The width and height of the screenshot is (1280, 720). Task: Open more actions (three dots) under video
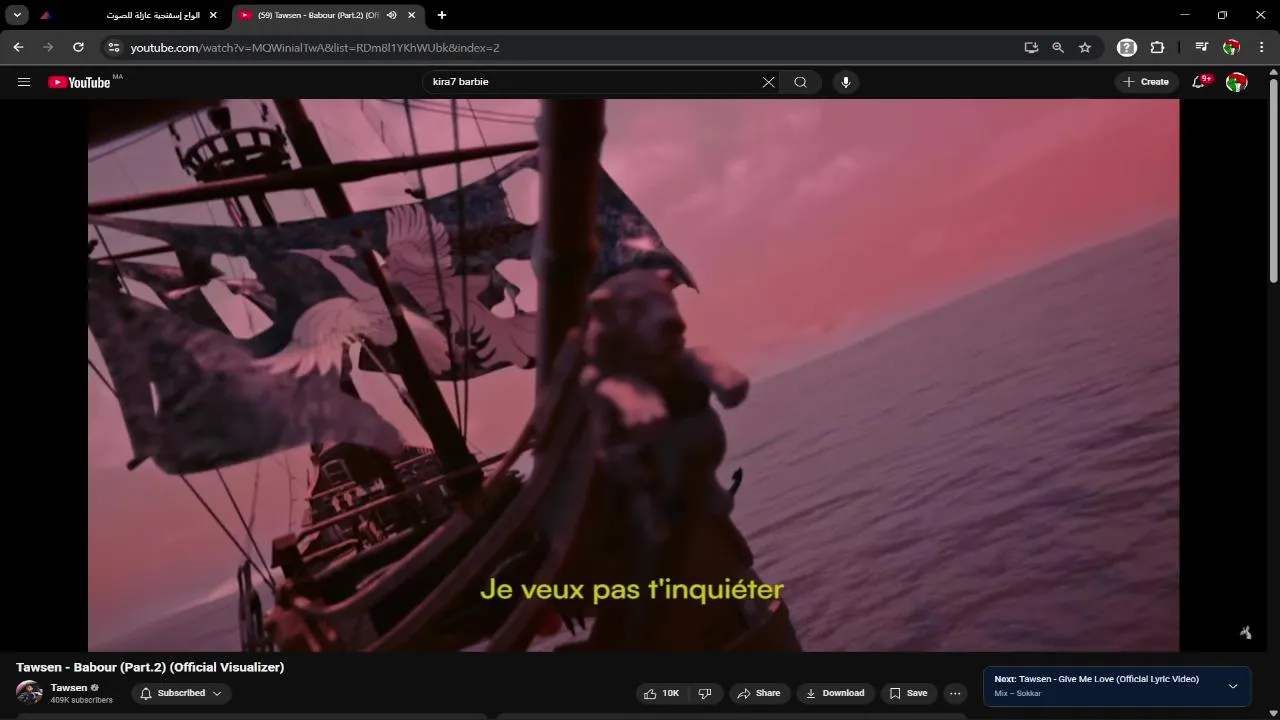tap(955, 693)
